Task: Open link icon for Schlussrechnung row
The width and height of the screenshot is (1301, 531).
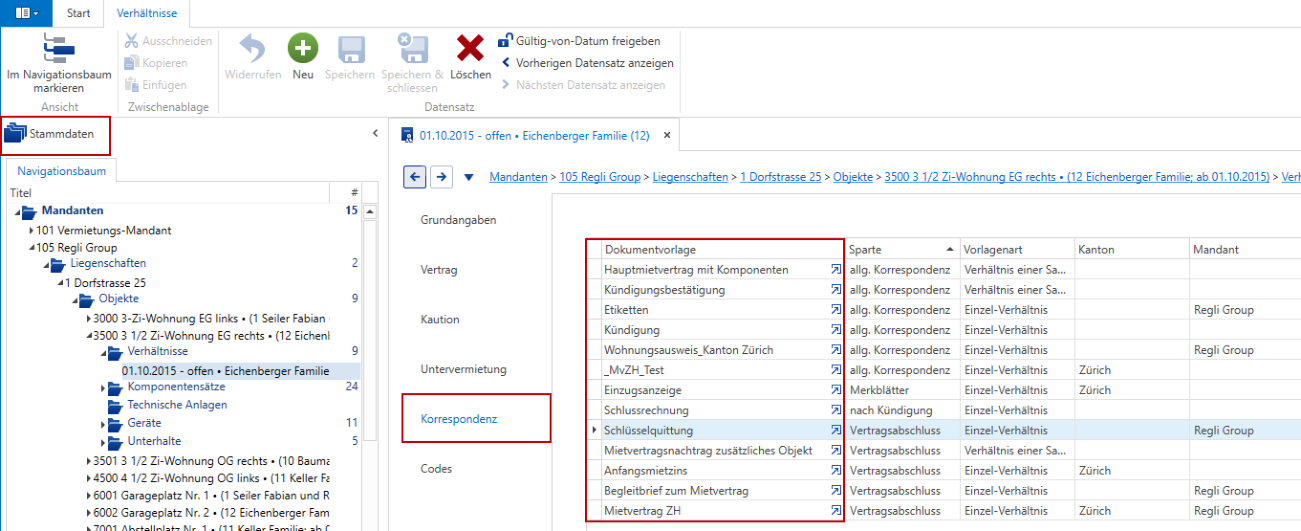Action: pyautogui.click(x=835, y=410)
